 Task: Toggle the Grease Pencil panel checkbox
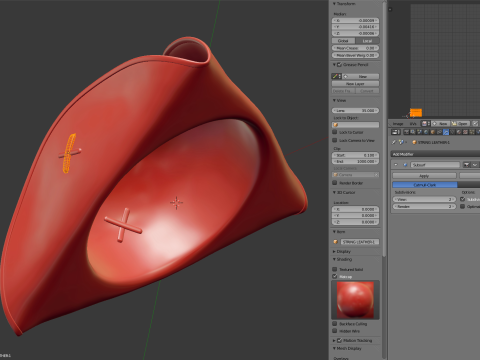340,65
